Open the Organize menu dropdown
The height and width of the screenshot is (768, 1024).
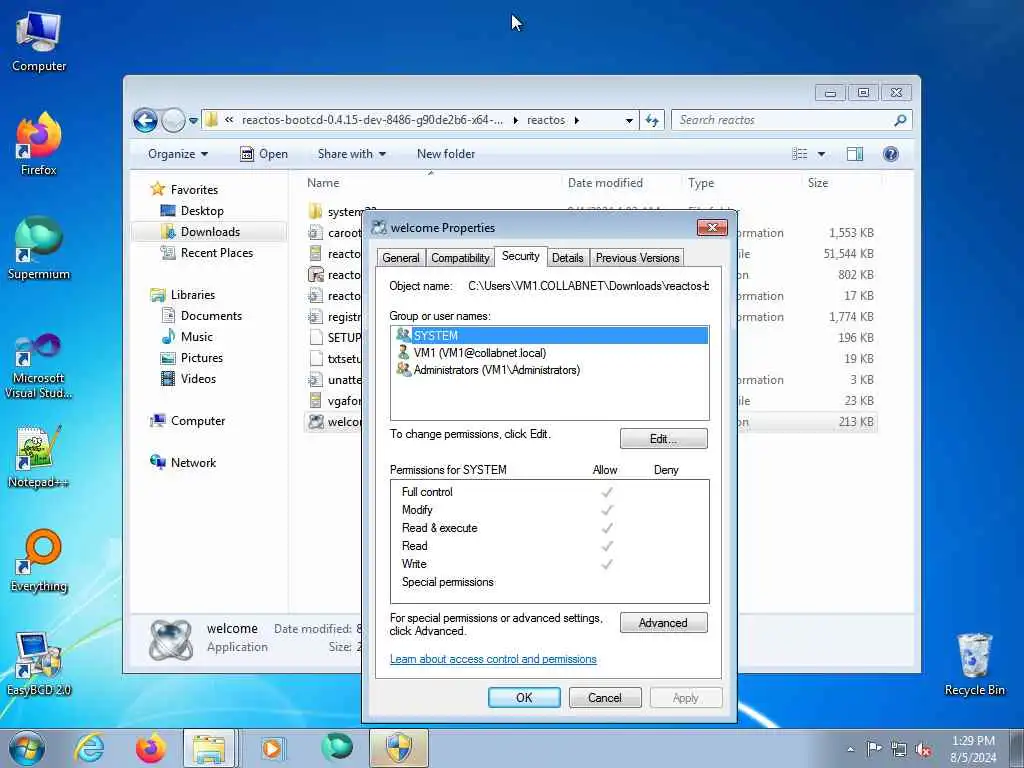pyautogui.click(x=178, y=154)
